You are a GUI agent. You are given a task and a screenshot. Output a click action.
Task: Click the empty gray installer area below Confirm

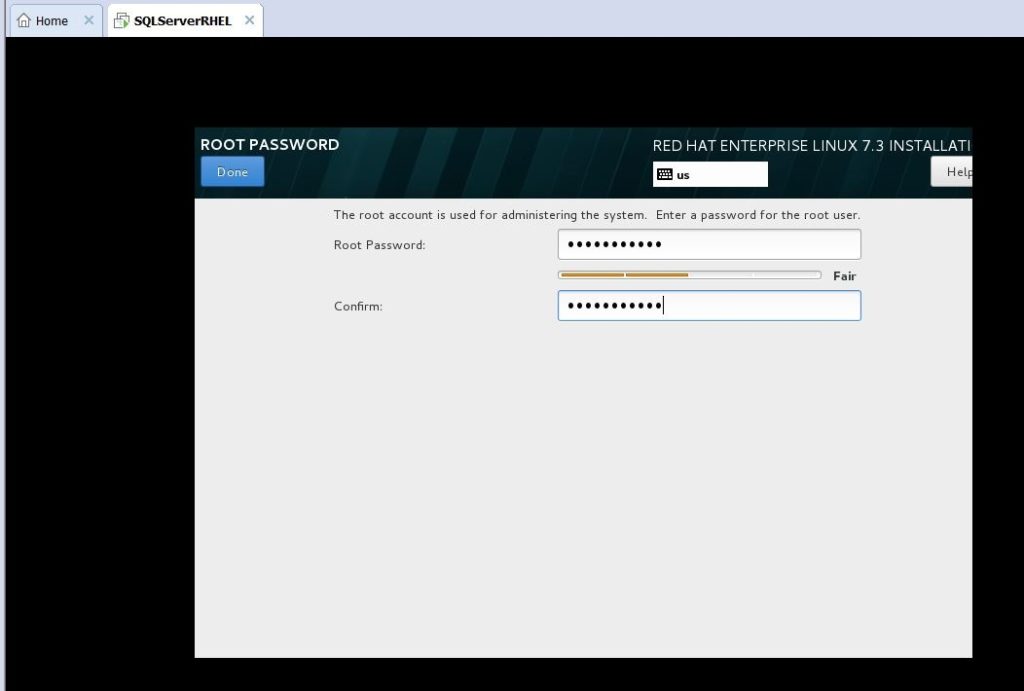click(582, 490)
